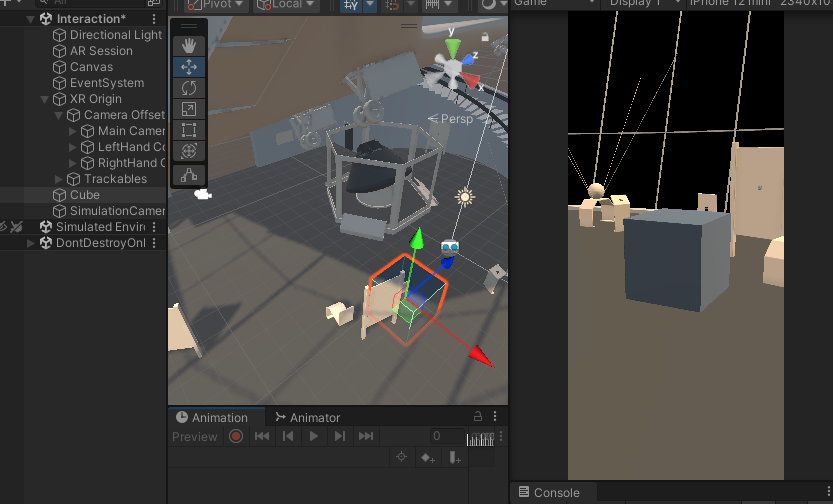This screenshot has height=504, width=833.
Task: Toggle Simulated Environment picking hand icon
Action: pos(16,227)
